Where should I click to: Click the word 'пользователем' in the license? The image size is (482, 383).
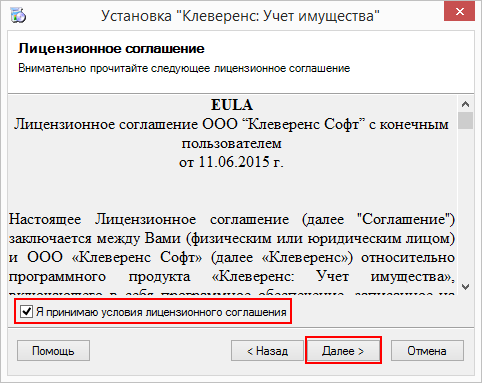point(232,144)
